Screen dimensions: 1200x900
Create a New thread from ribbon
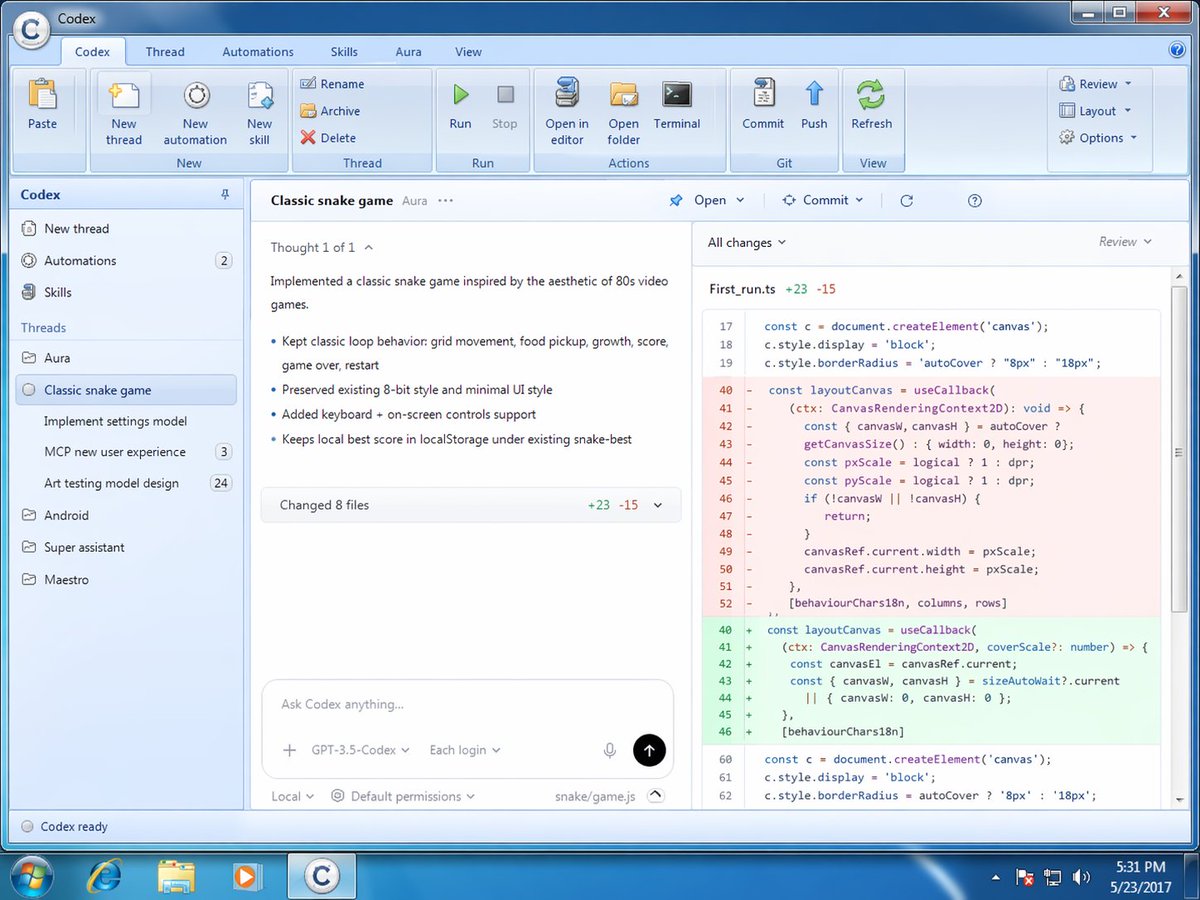(x=124, y=112)
